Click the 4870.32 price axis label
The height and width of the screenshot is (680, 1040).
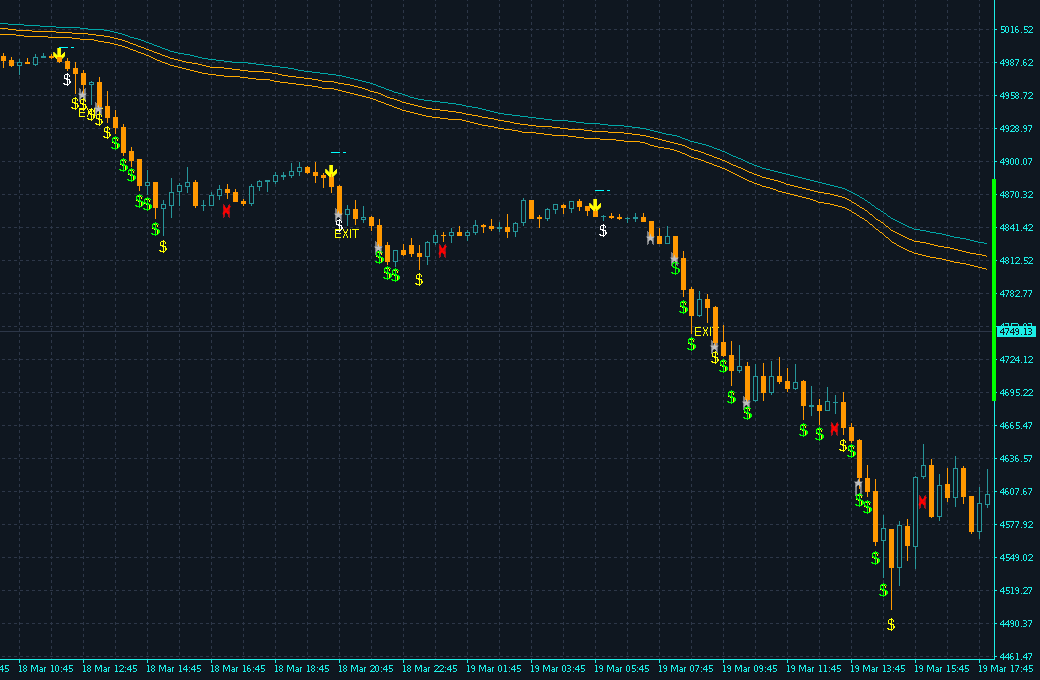[x=1017, y=195]
